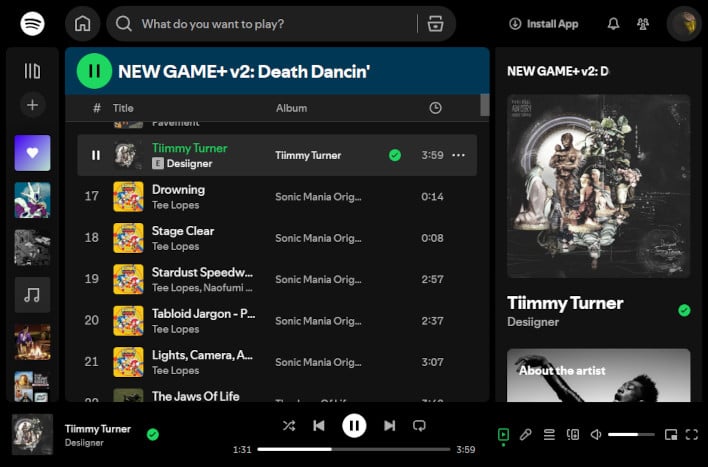Open Tiimmy Turner song title link
This screenshot has height=467, width=708.
(x=190, y=148)
